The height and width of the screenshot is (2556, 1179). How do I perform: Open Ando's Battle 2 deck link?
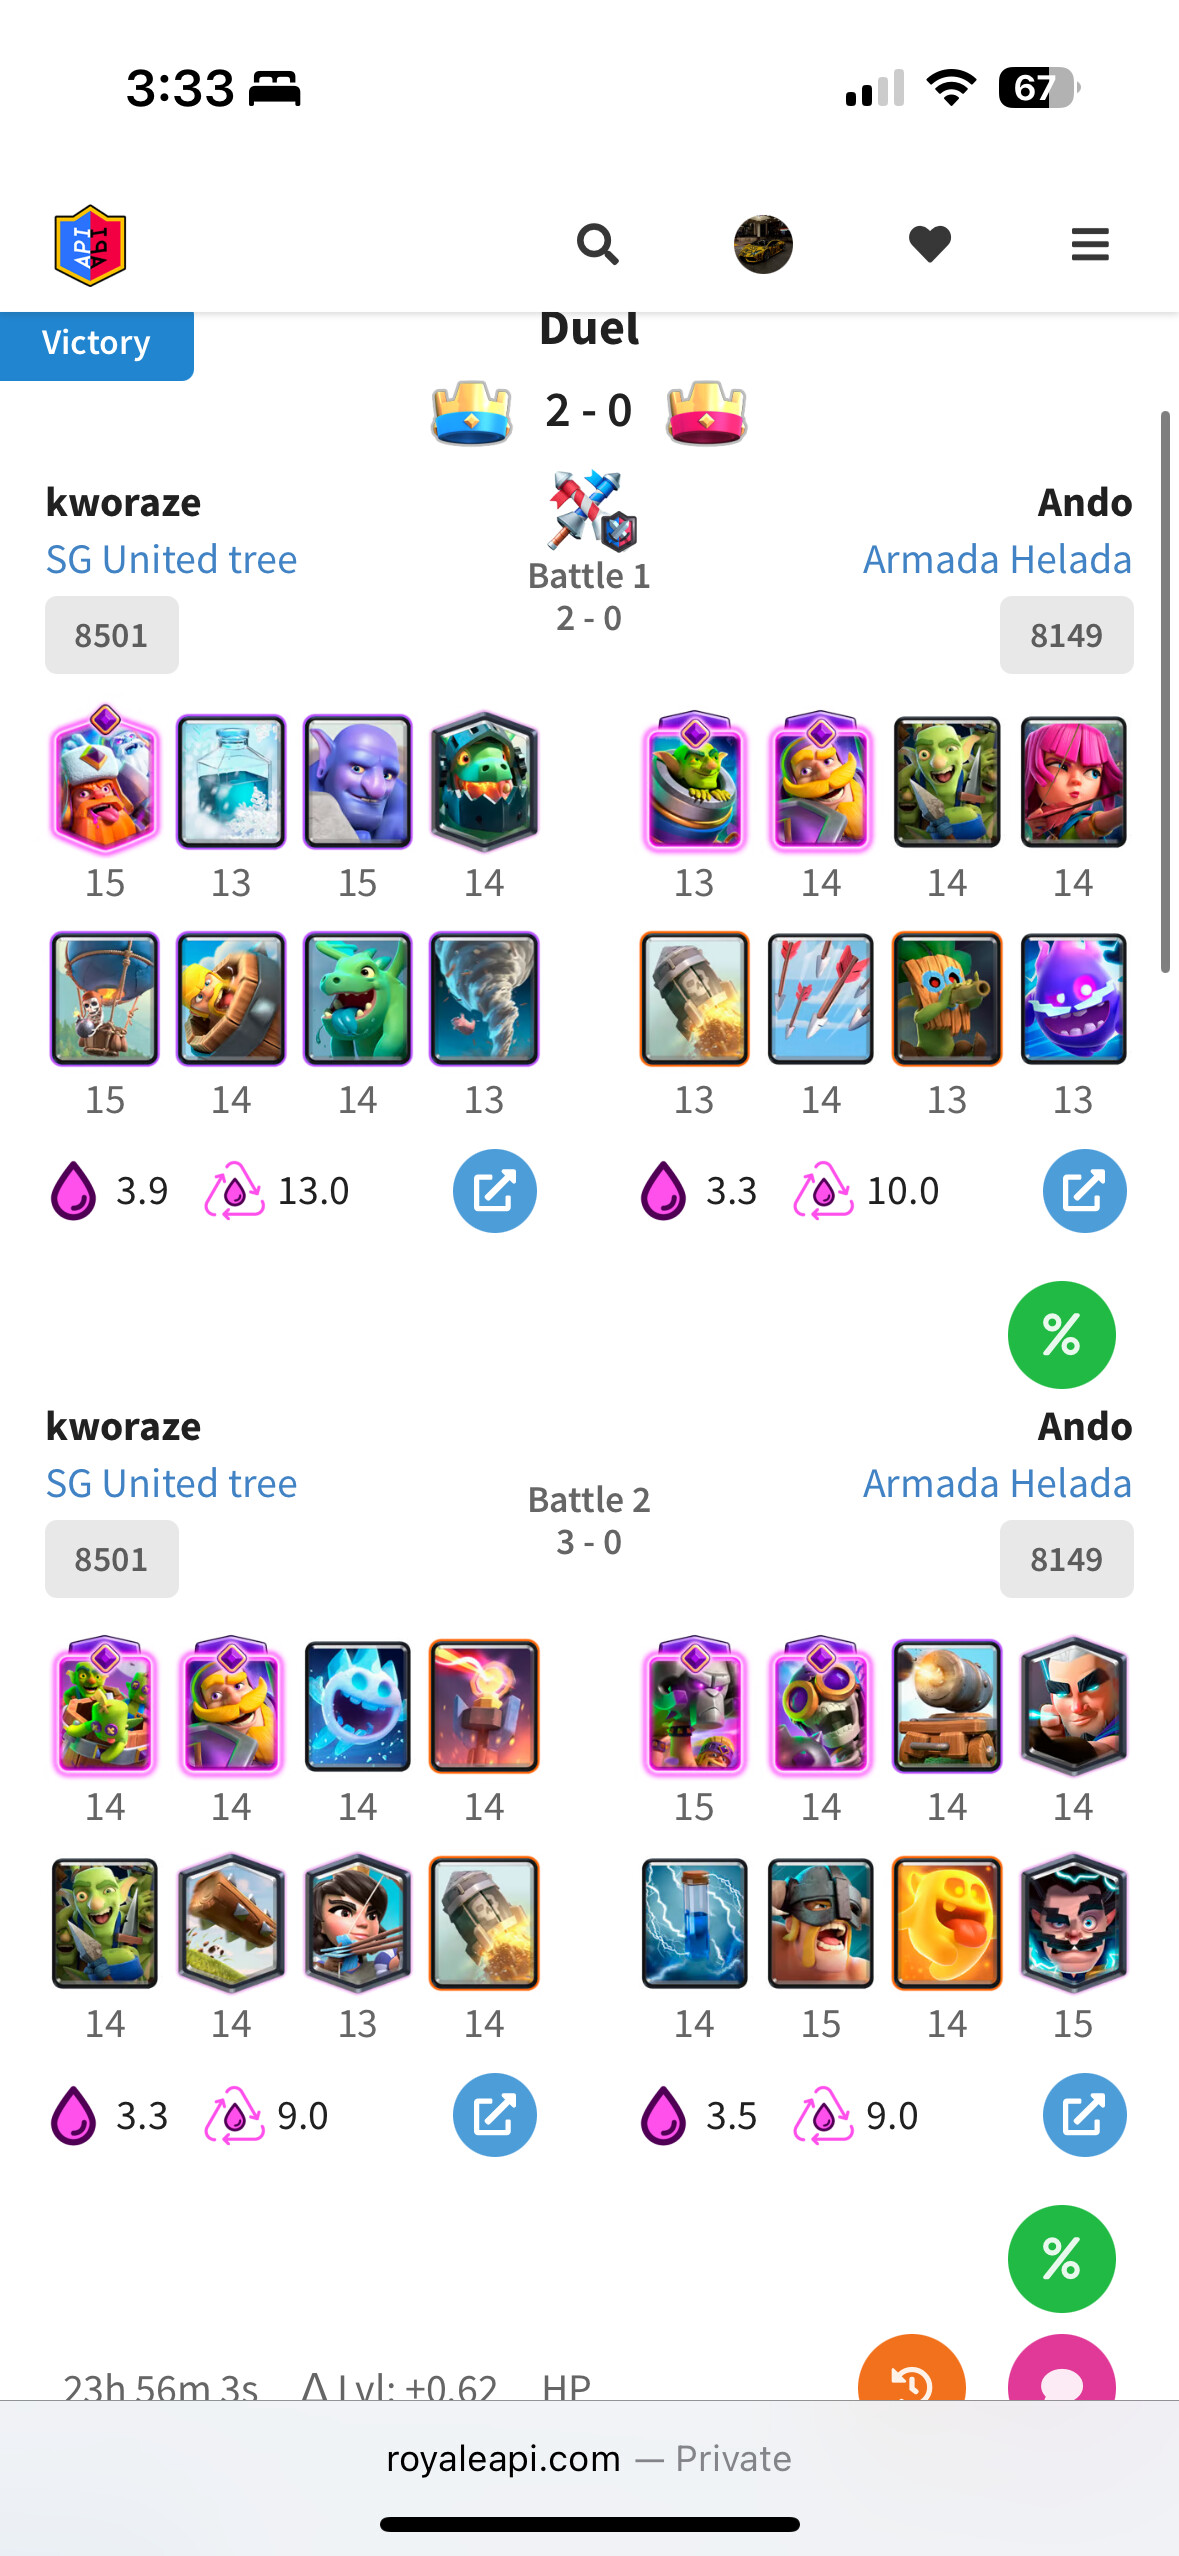1084,2115
